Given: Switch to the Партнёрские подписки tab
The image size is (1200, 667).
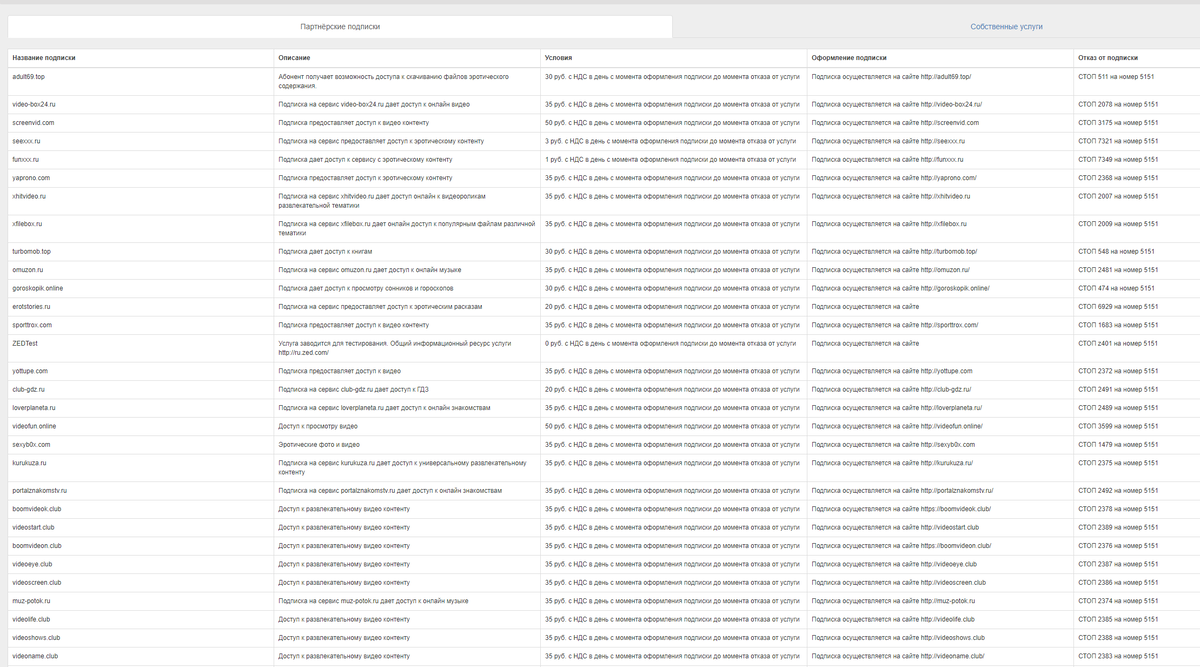Looking at the screenshot, I should 340,27.
